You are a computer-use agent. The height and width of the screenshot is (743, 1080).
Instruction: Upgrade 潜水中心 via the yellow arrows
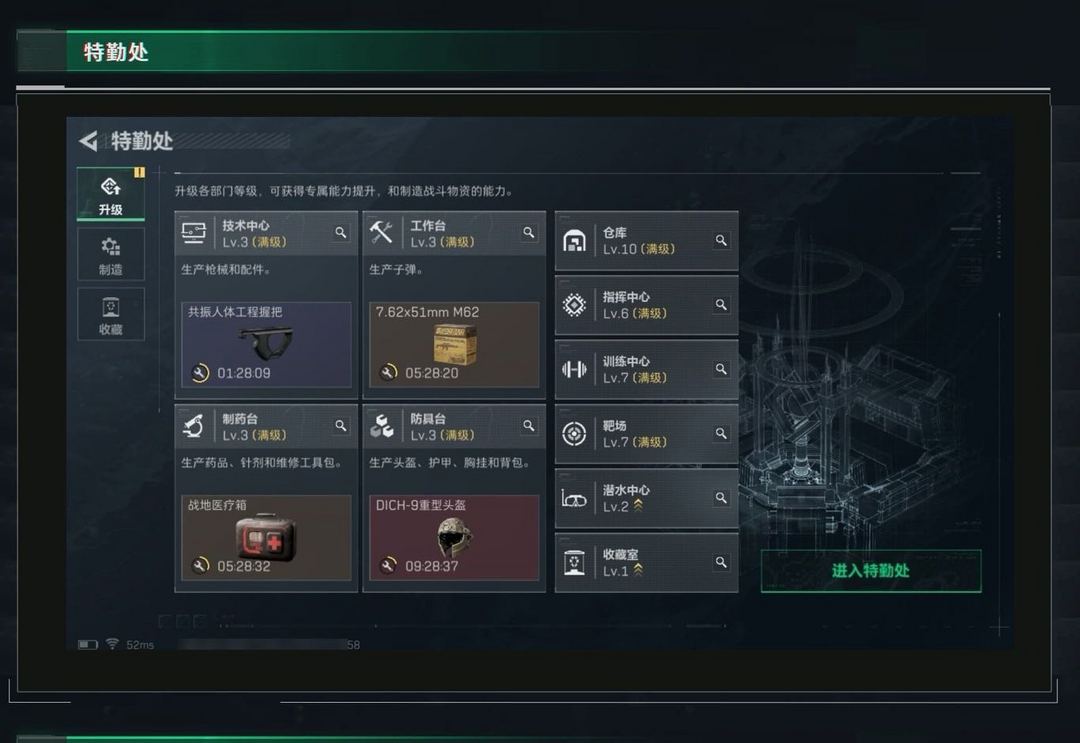click(638, 506)
